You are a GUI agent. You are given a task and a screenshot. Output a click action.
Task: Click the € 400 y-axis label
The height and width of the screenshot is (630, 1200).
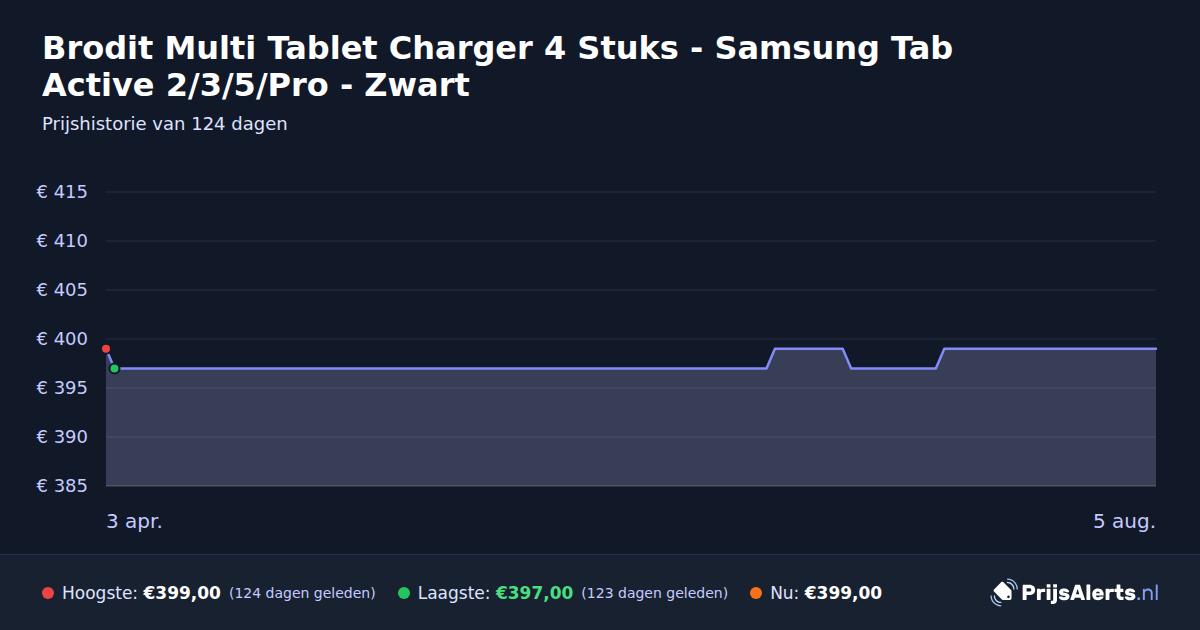click(x=62, y=339)
